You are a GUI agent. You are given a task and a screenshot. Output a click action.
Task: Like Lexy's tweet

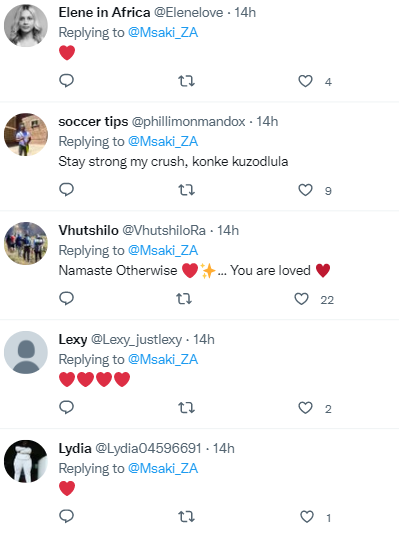305,408
